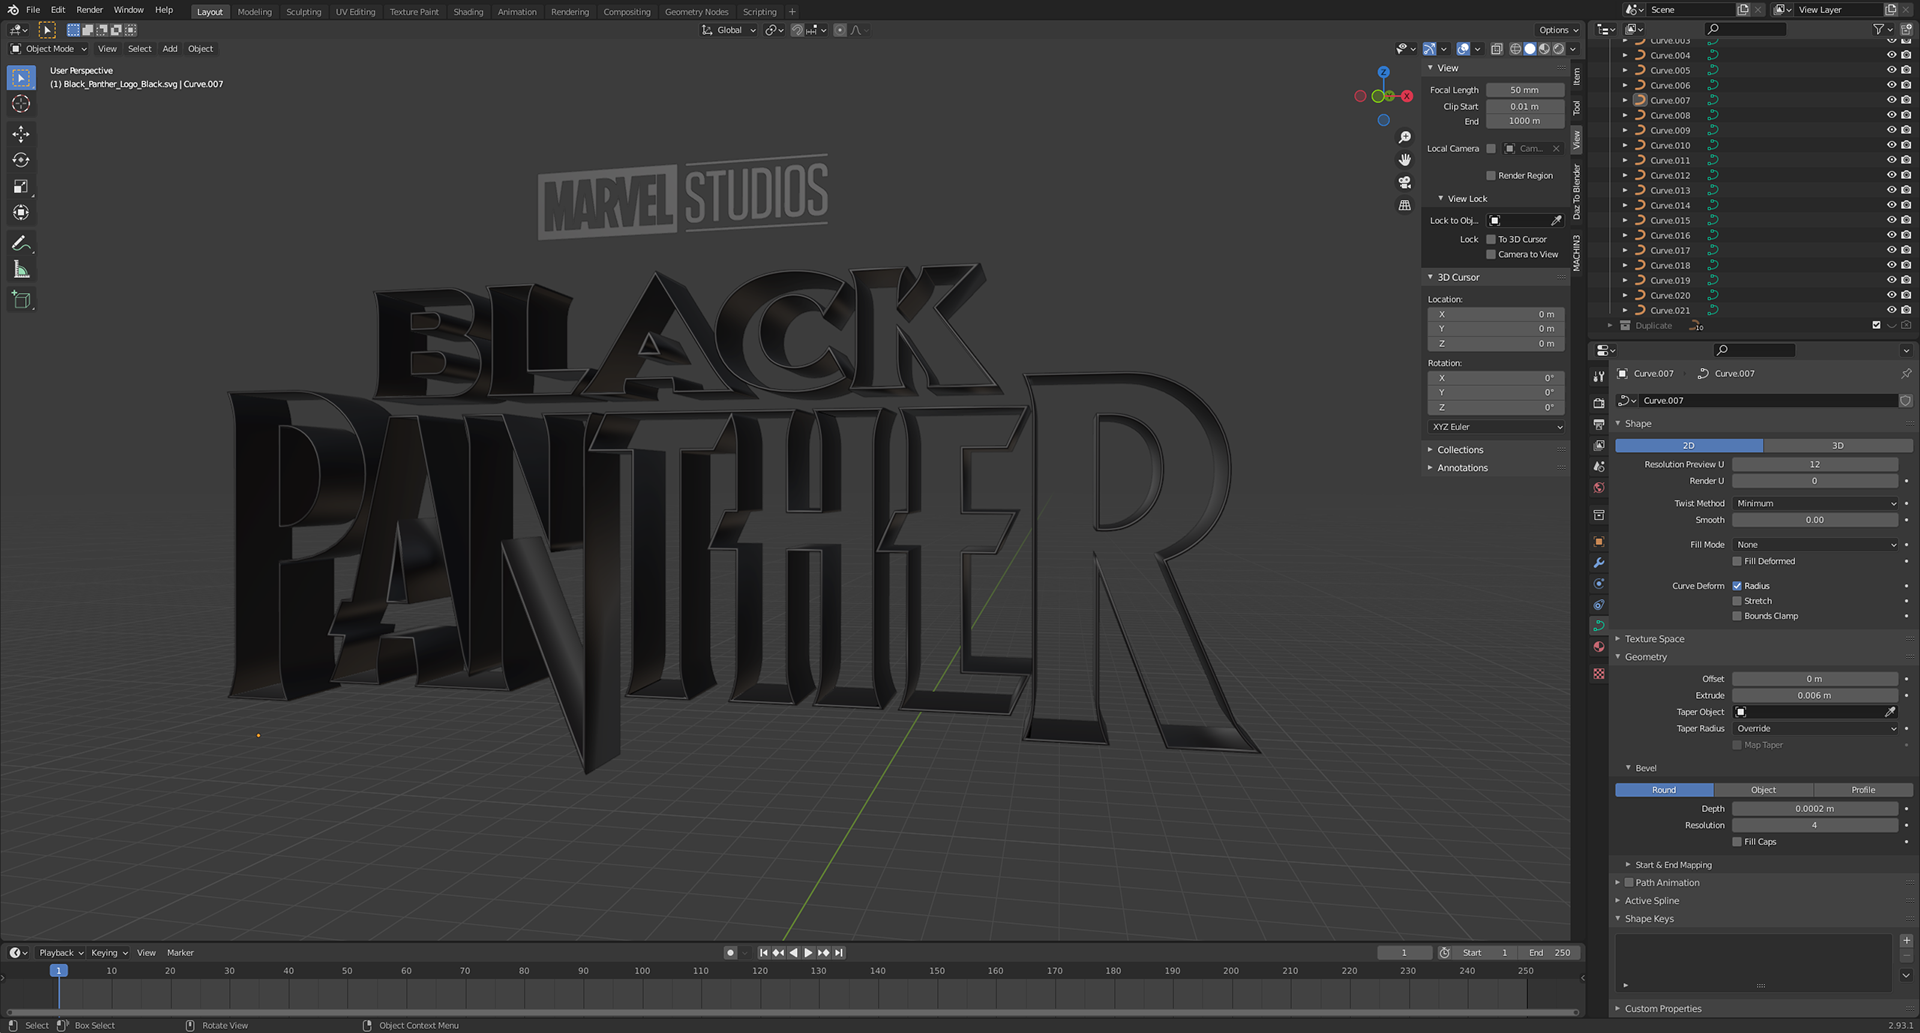This screenshot has height=1033, width=1920.
Task: Switch to the Geometry Nodes workspace tab
Action: pyautogui.click(x=696, y=12)
